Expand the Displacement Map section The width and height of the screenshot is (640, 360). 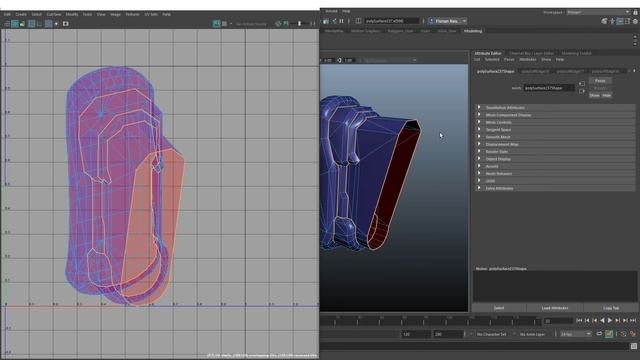pos(555,144)
